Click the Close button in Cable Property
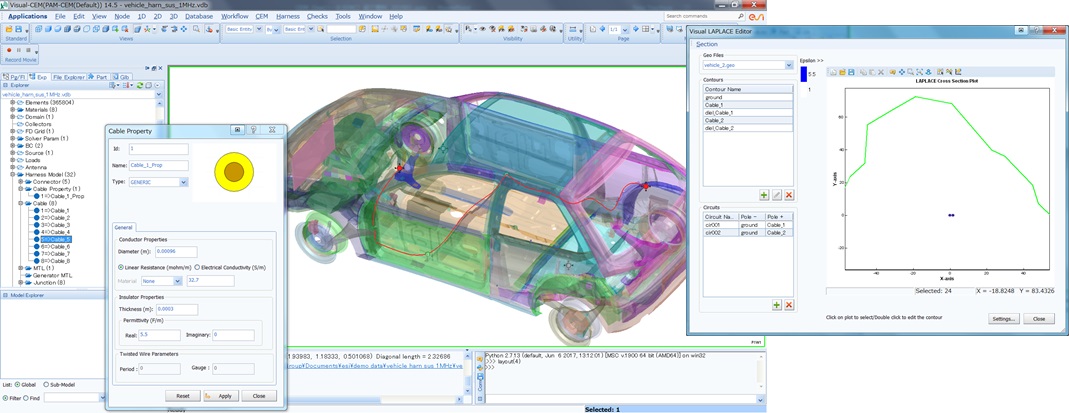The width and height of the screenshot is (1069, 413). coord(258,396)
